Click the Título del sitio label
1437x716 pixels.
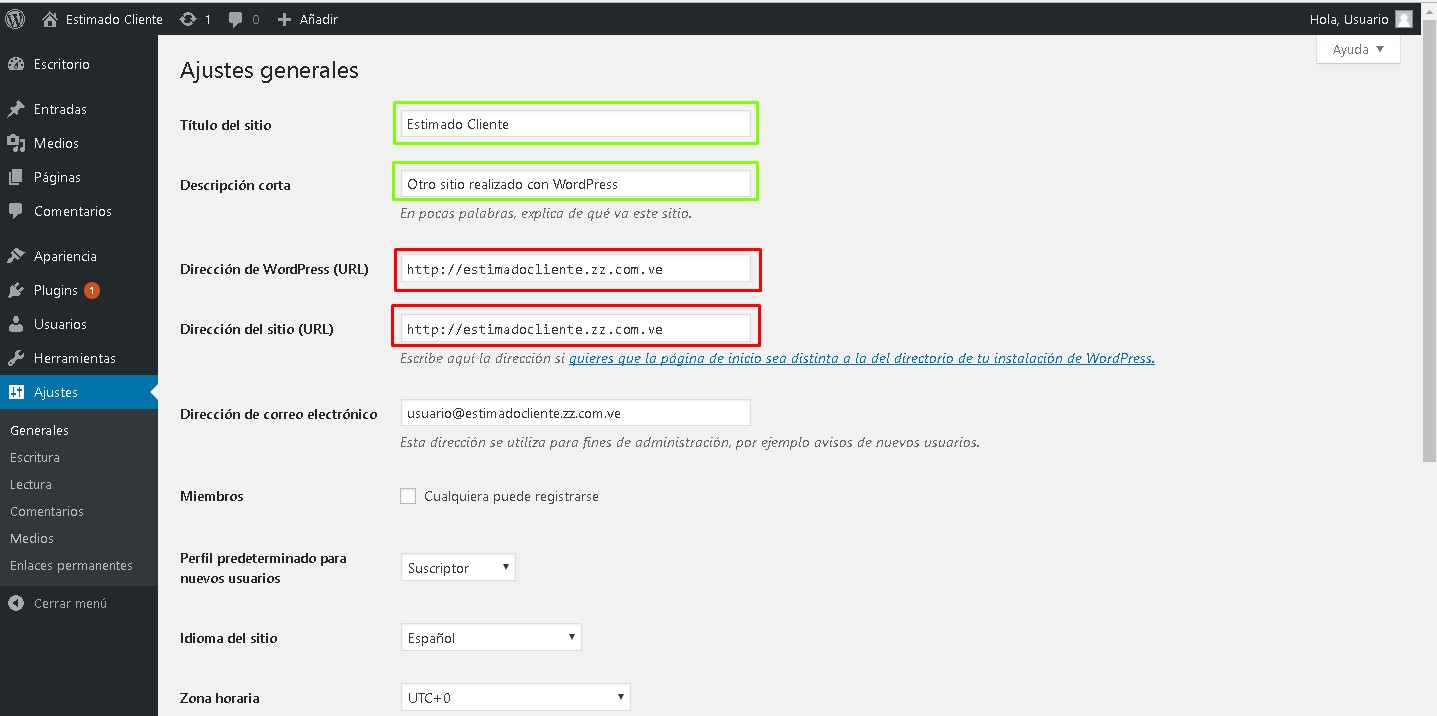point(225,125)
